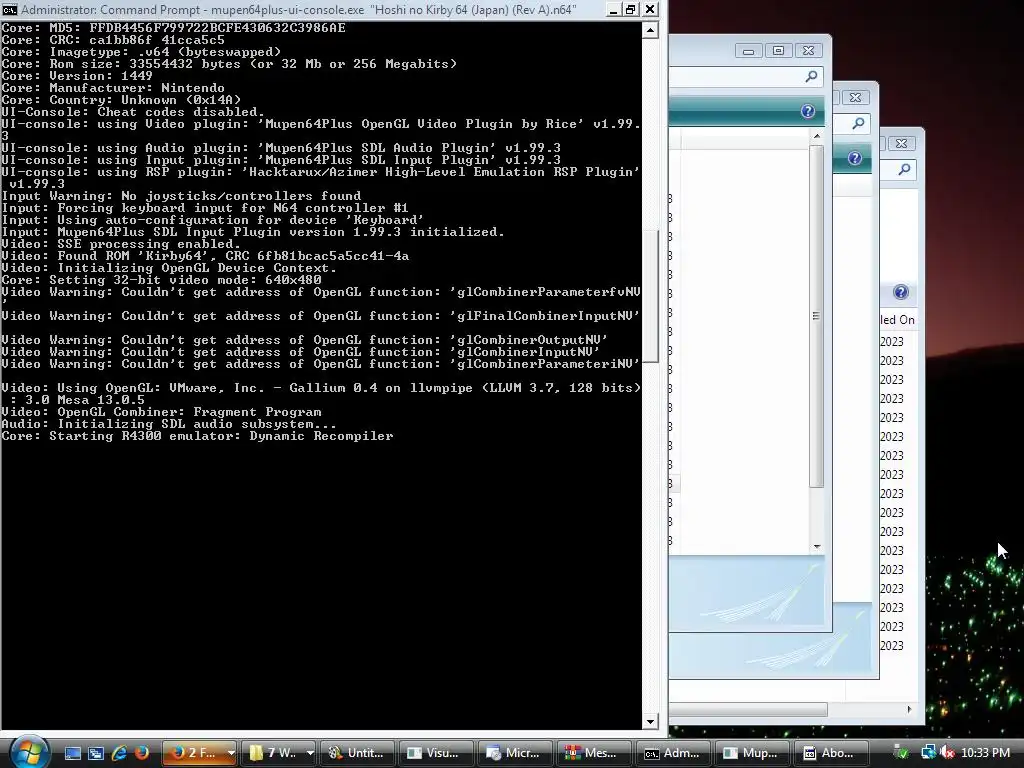Click 'Core: Starting R4300 emulator: Dynamic Recompiler' line
This screenshot has height=768, width=1024.
point(197,436)
